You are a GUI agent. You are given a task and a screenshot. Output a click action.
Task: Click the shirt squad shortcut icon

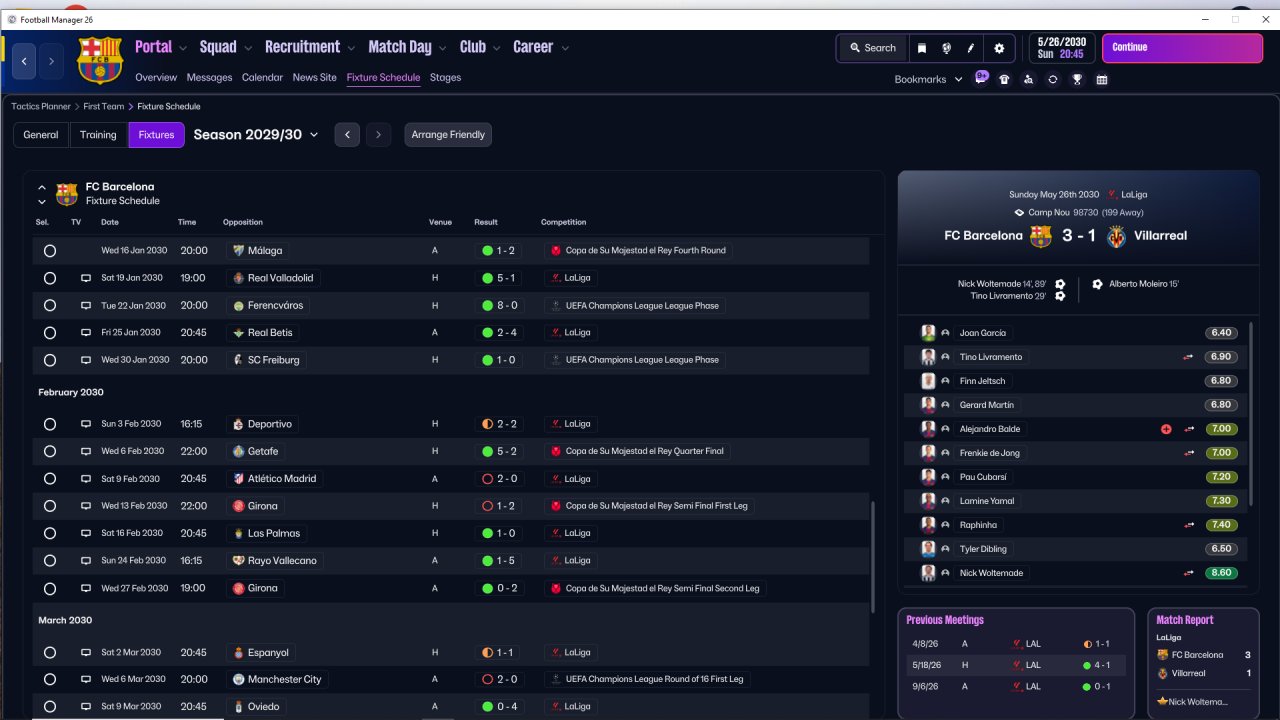click(x=1005, y=79)
